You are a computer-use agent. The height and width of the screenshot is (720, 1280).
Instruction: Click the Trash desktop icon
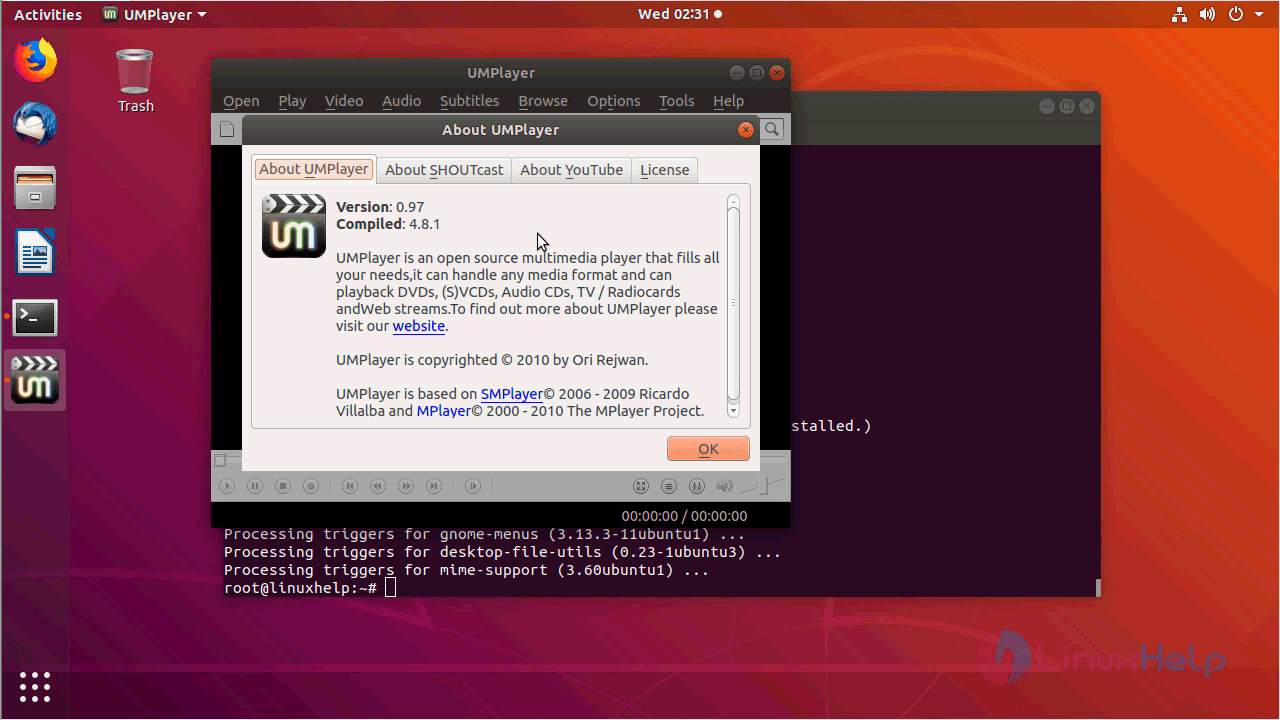click(135, 81)
